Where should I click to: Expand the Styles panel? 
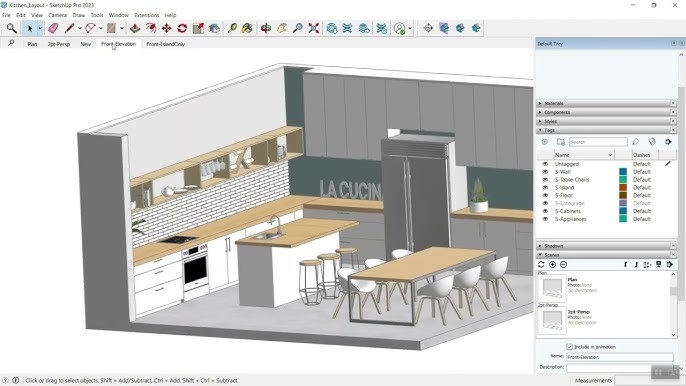click(x=540, y=121)
